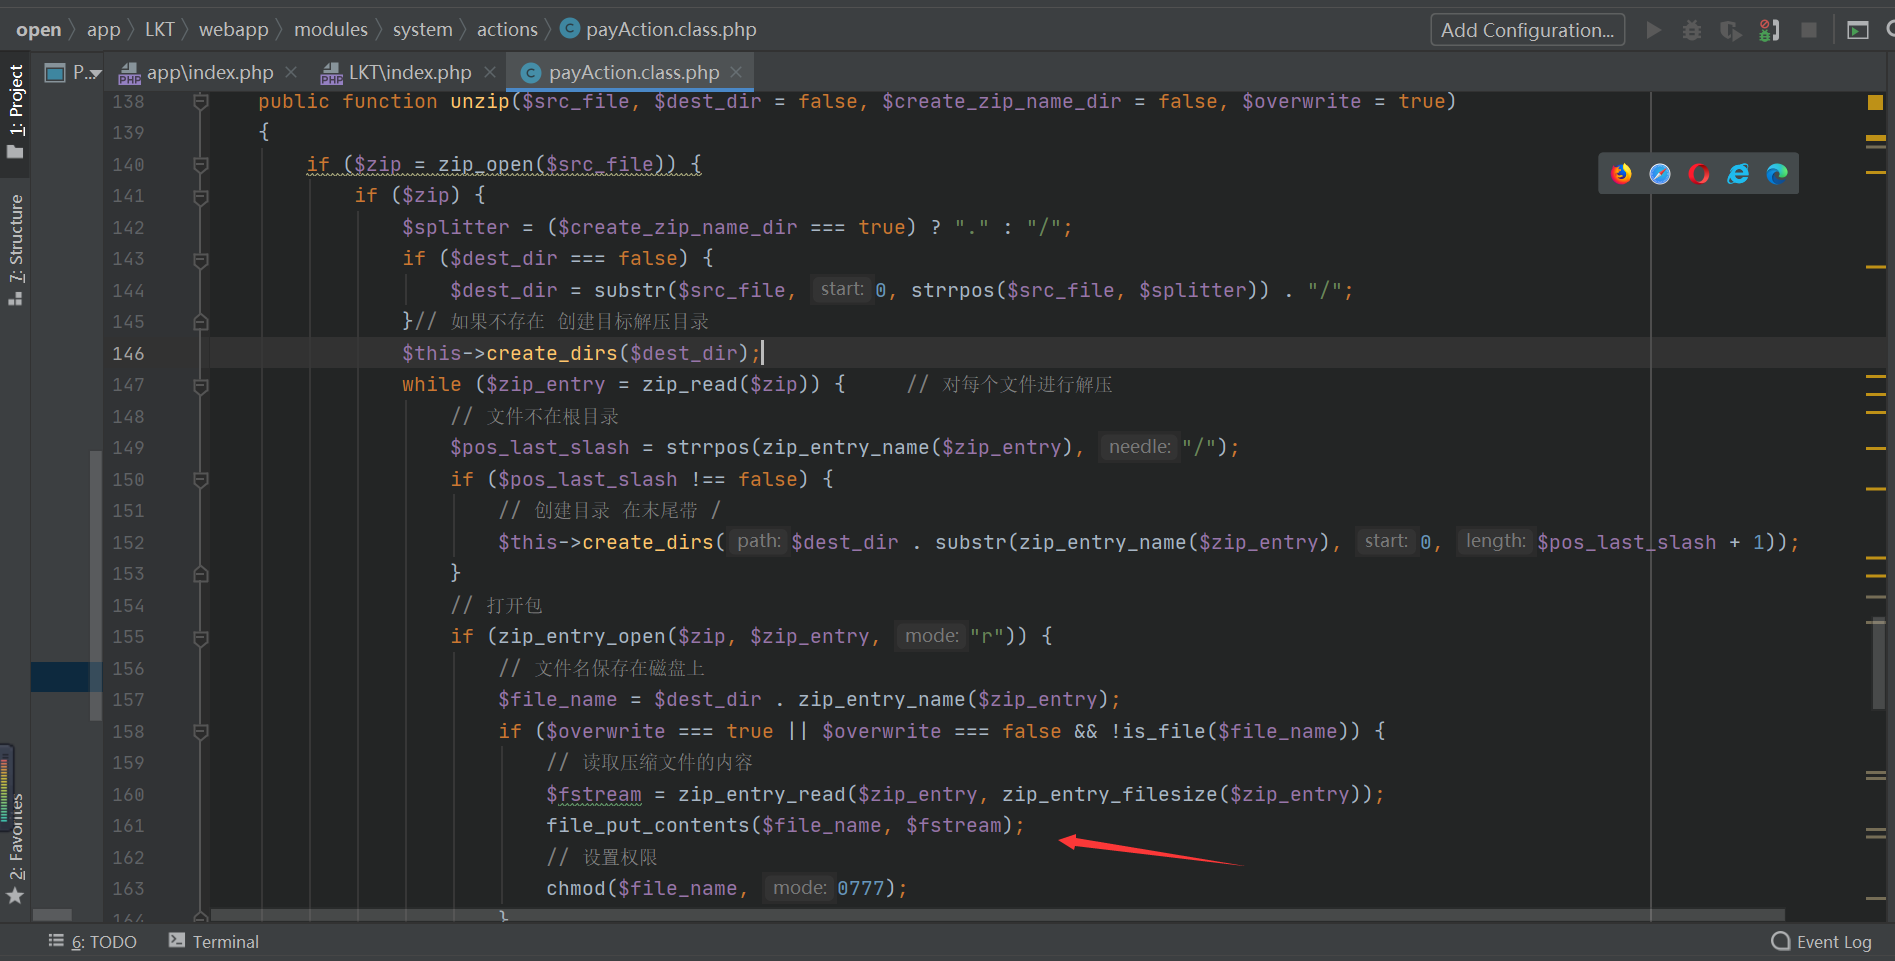Close the LKT\index.php tab
Screen dimensions: 1895x961
(490, 72)
